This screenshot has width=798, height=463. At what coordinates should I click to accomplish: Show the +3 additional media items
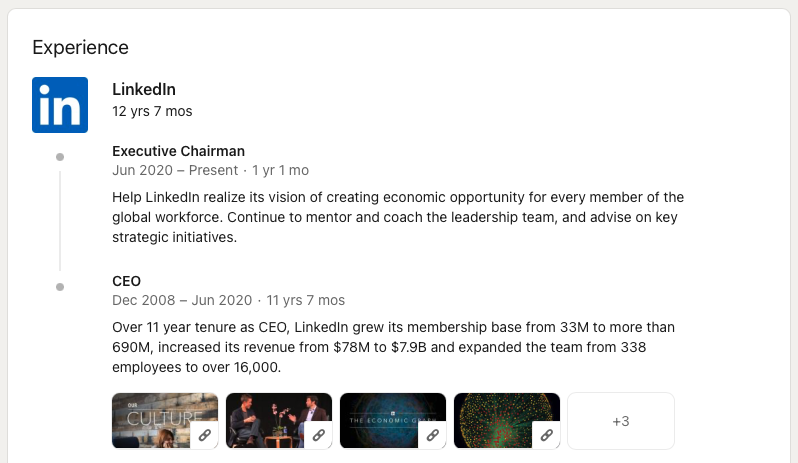(620, 421)
